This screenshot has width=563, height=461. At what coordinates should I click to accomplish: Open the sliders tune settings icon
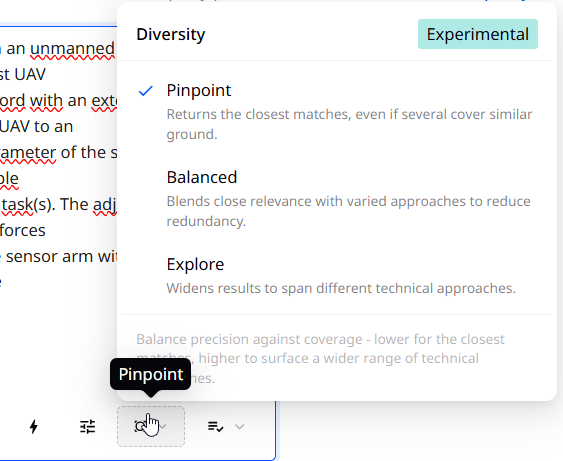click(x=87, y=427)
